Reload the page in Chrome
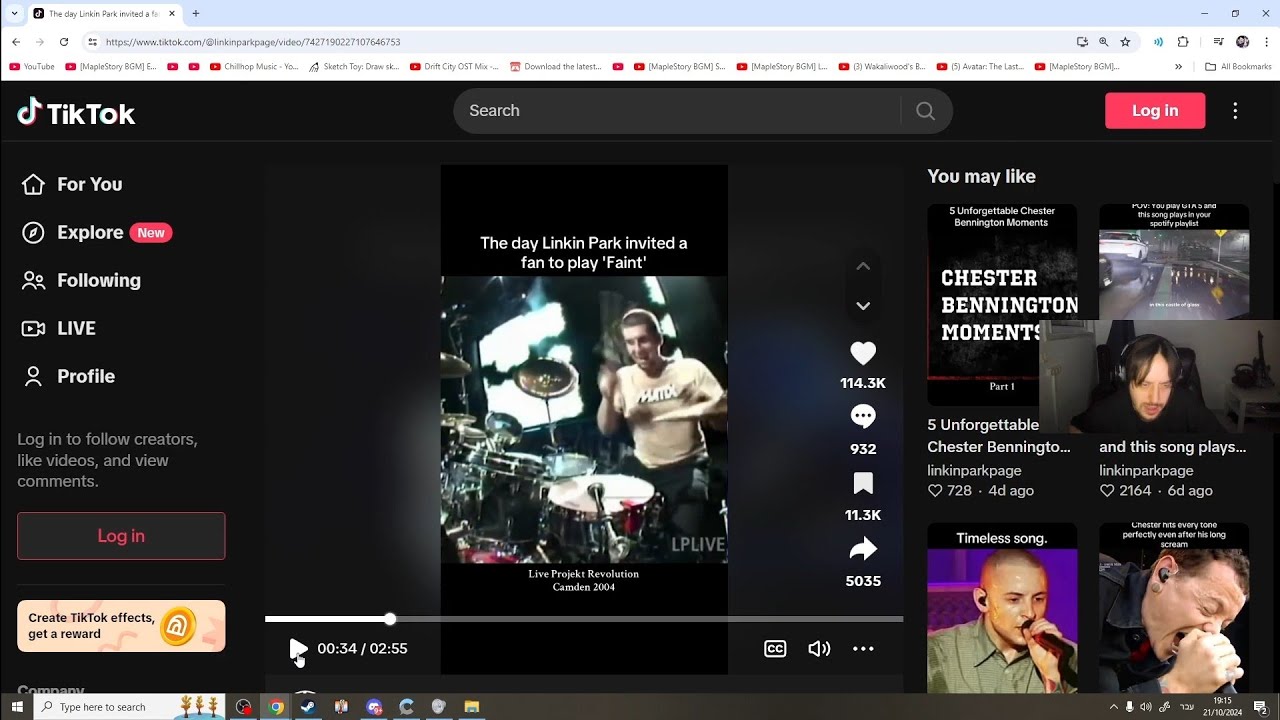 64,42
